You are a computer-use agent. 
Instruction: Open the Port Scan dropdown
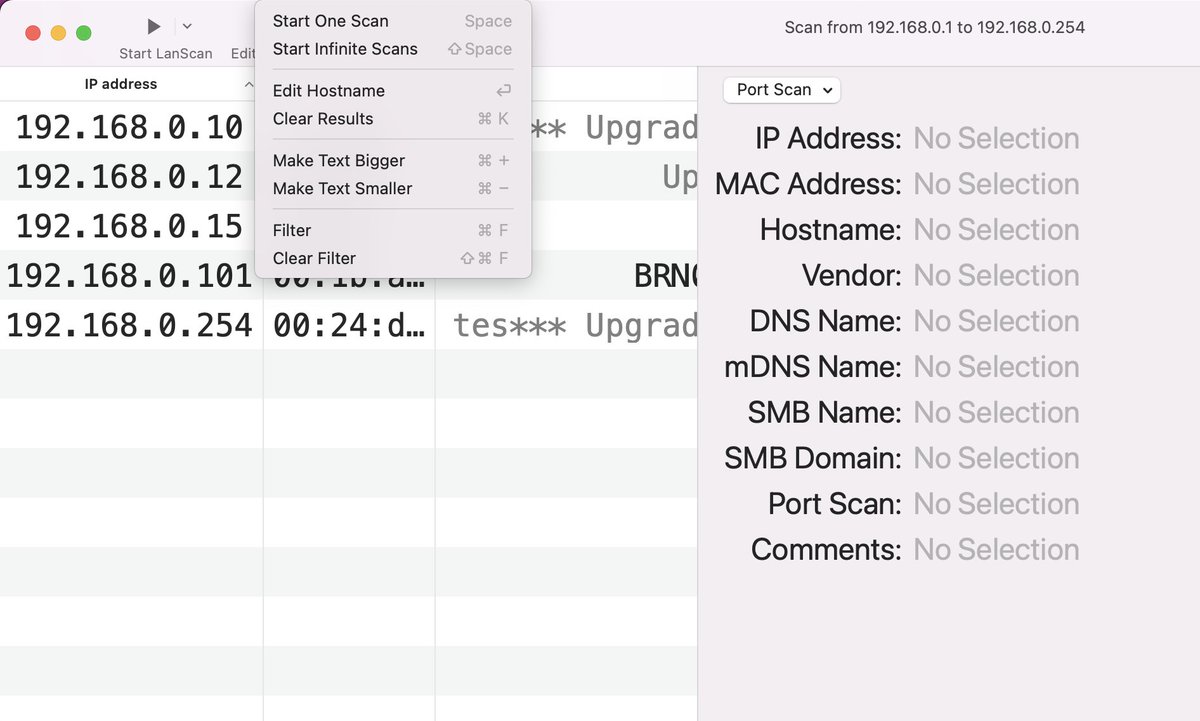point(782,90)
